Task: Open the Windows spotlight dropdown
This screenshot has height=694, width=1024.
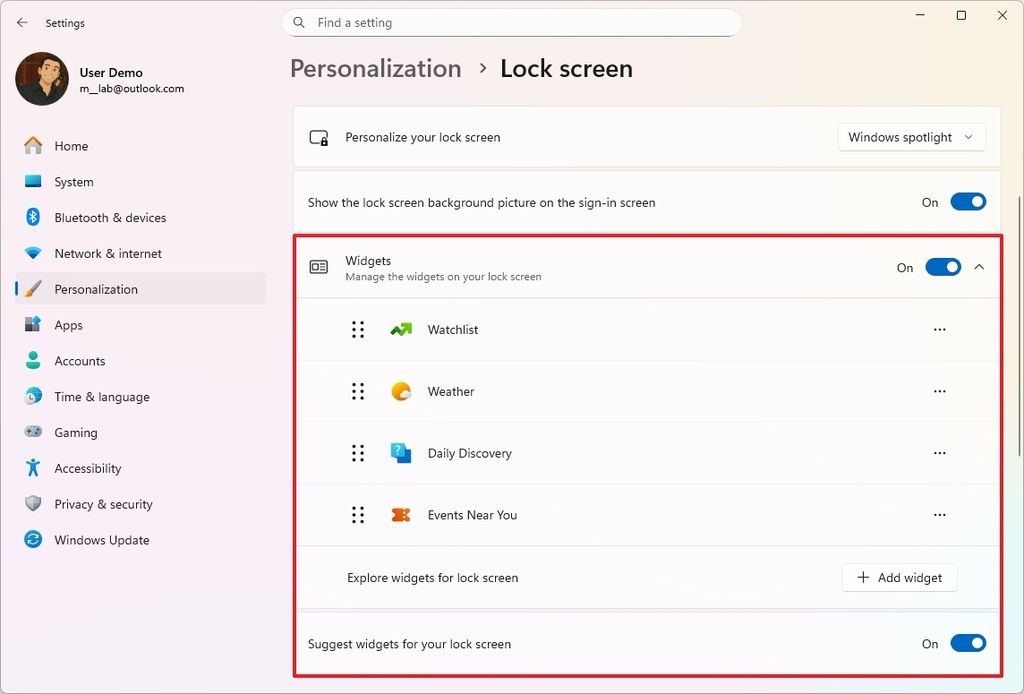Action: coord(910,137)
